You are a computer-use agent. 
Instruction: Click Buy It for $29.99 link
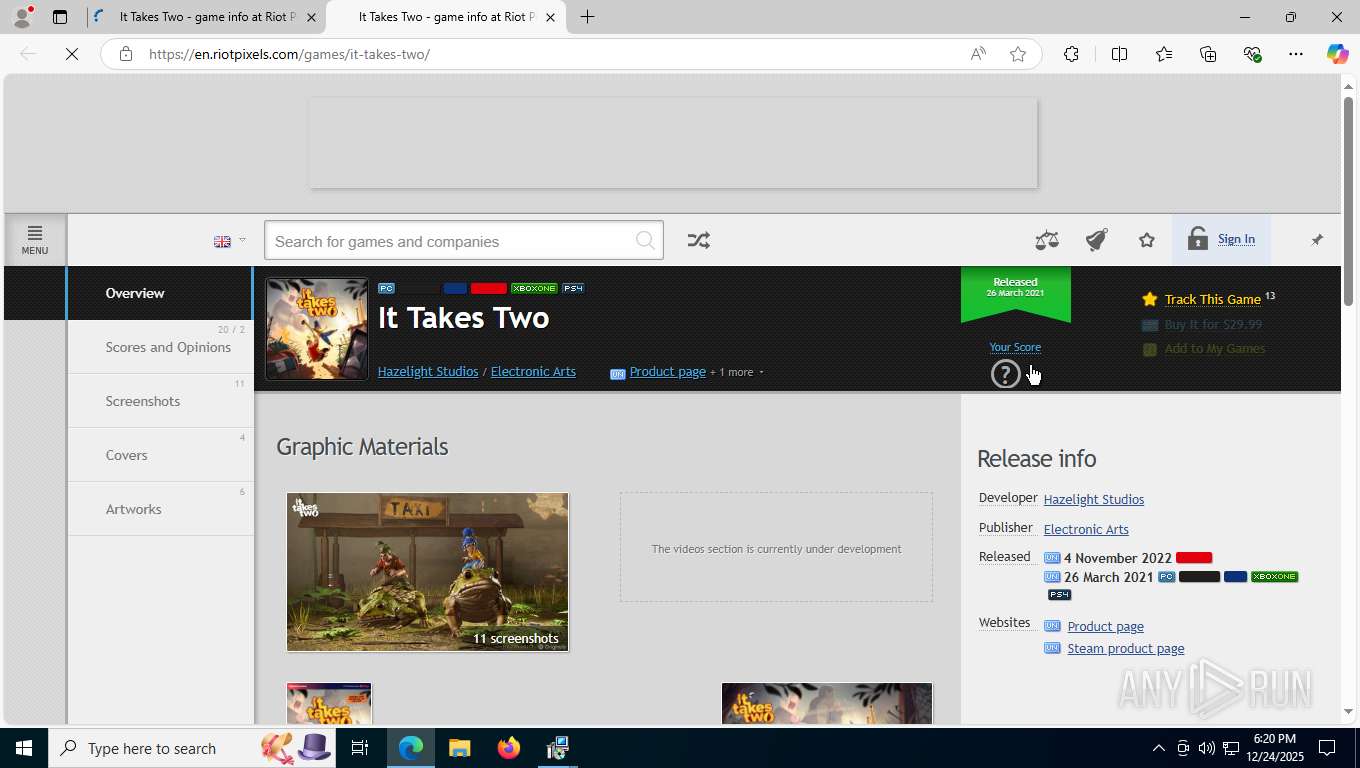pos(1213,324)
